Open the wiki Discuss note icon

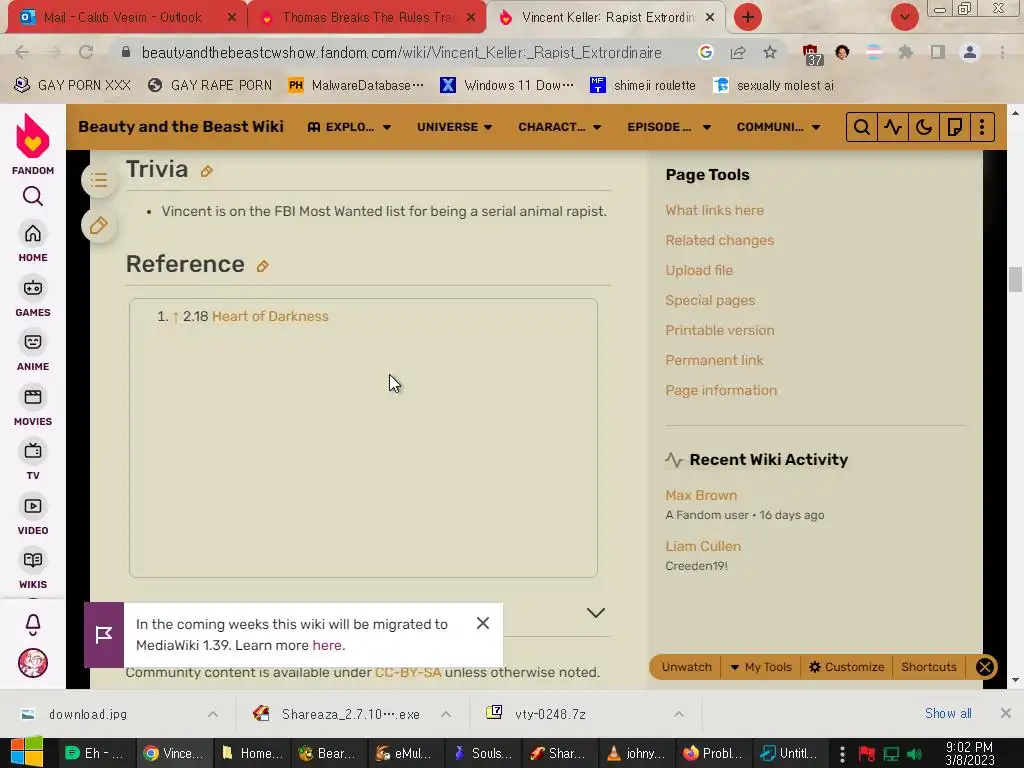tap(954, 127)
